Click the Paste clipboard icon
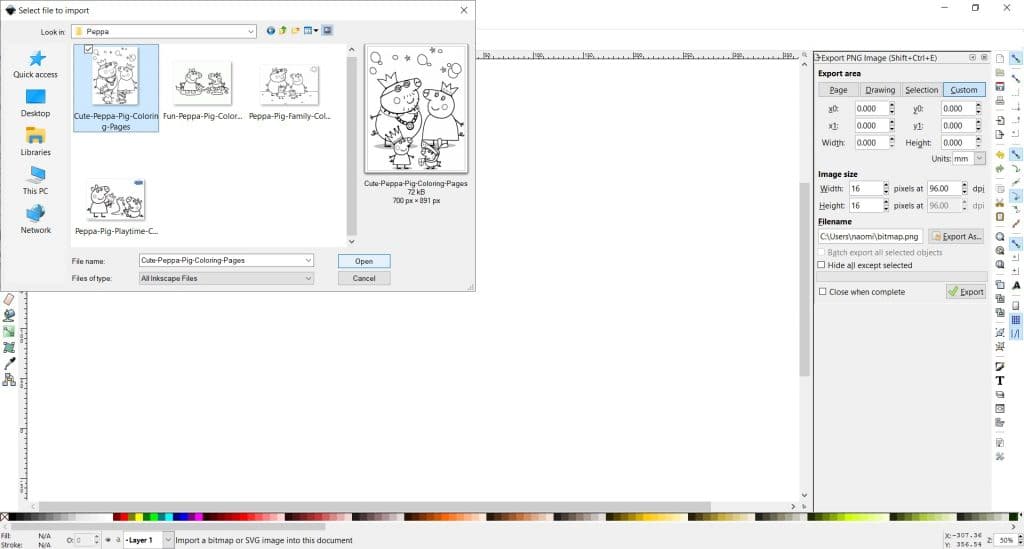1024x549 pixels. [1000, 216]
